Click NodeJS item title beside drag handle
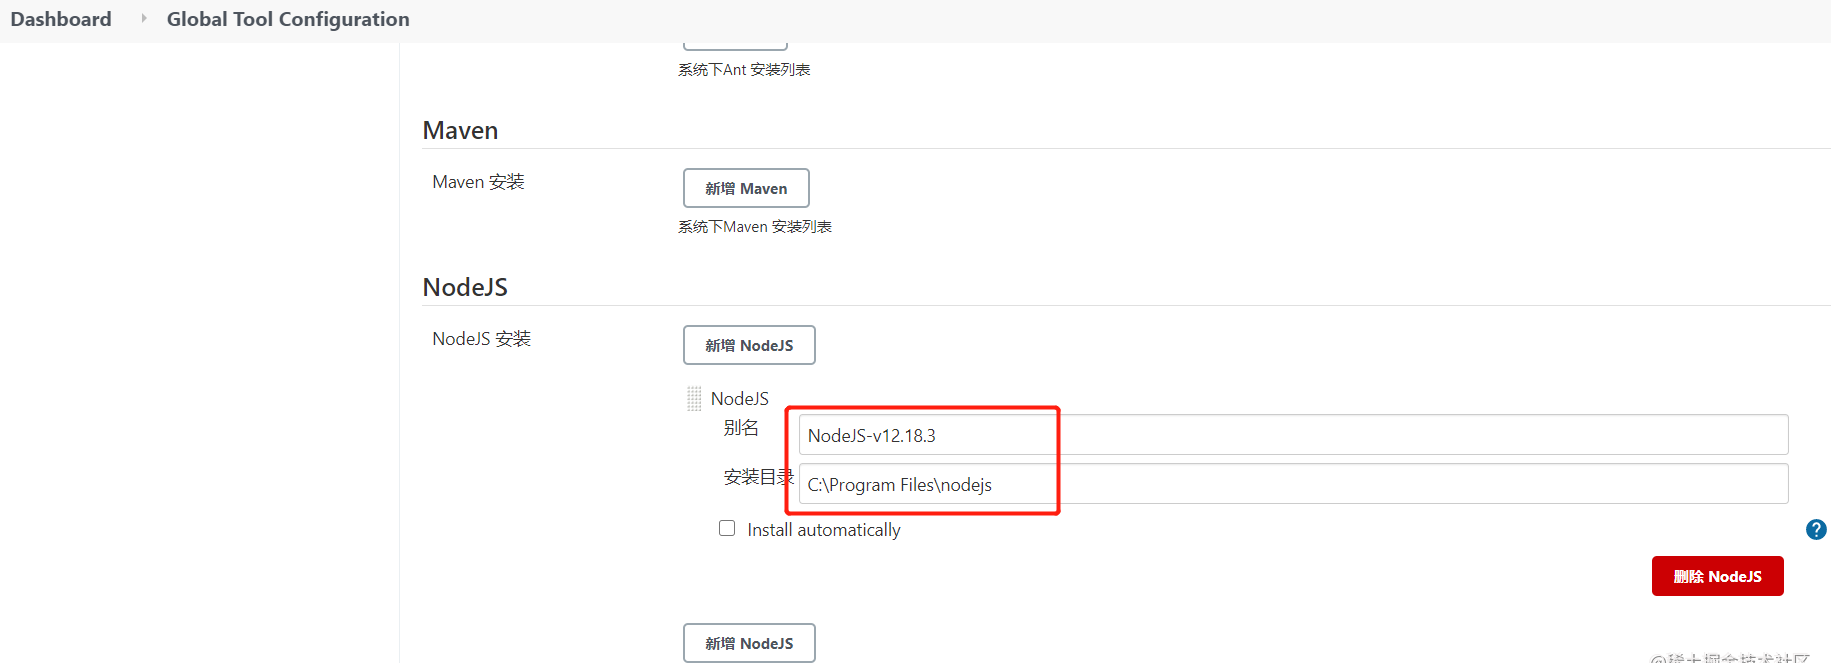The height and width of the screenshot is (663, 1831). [740, 399]
